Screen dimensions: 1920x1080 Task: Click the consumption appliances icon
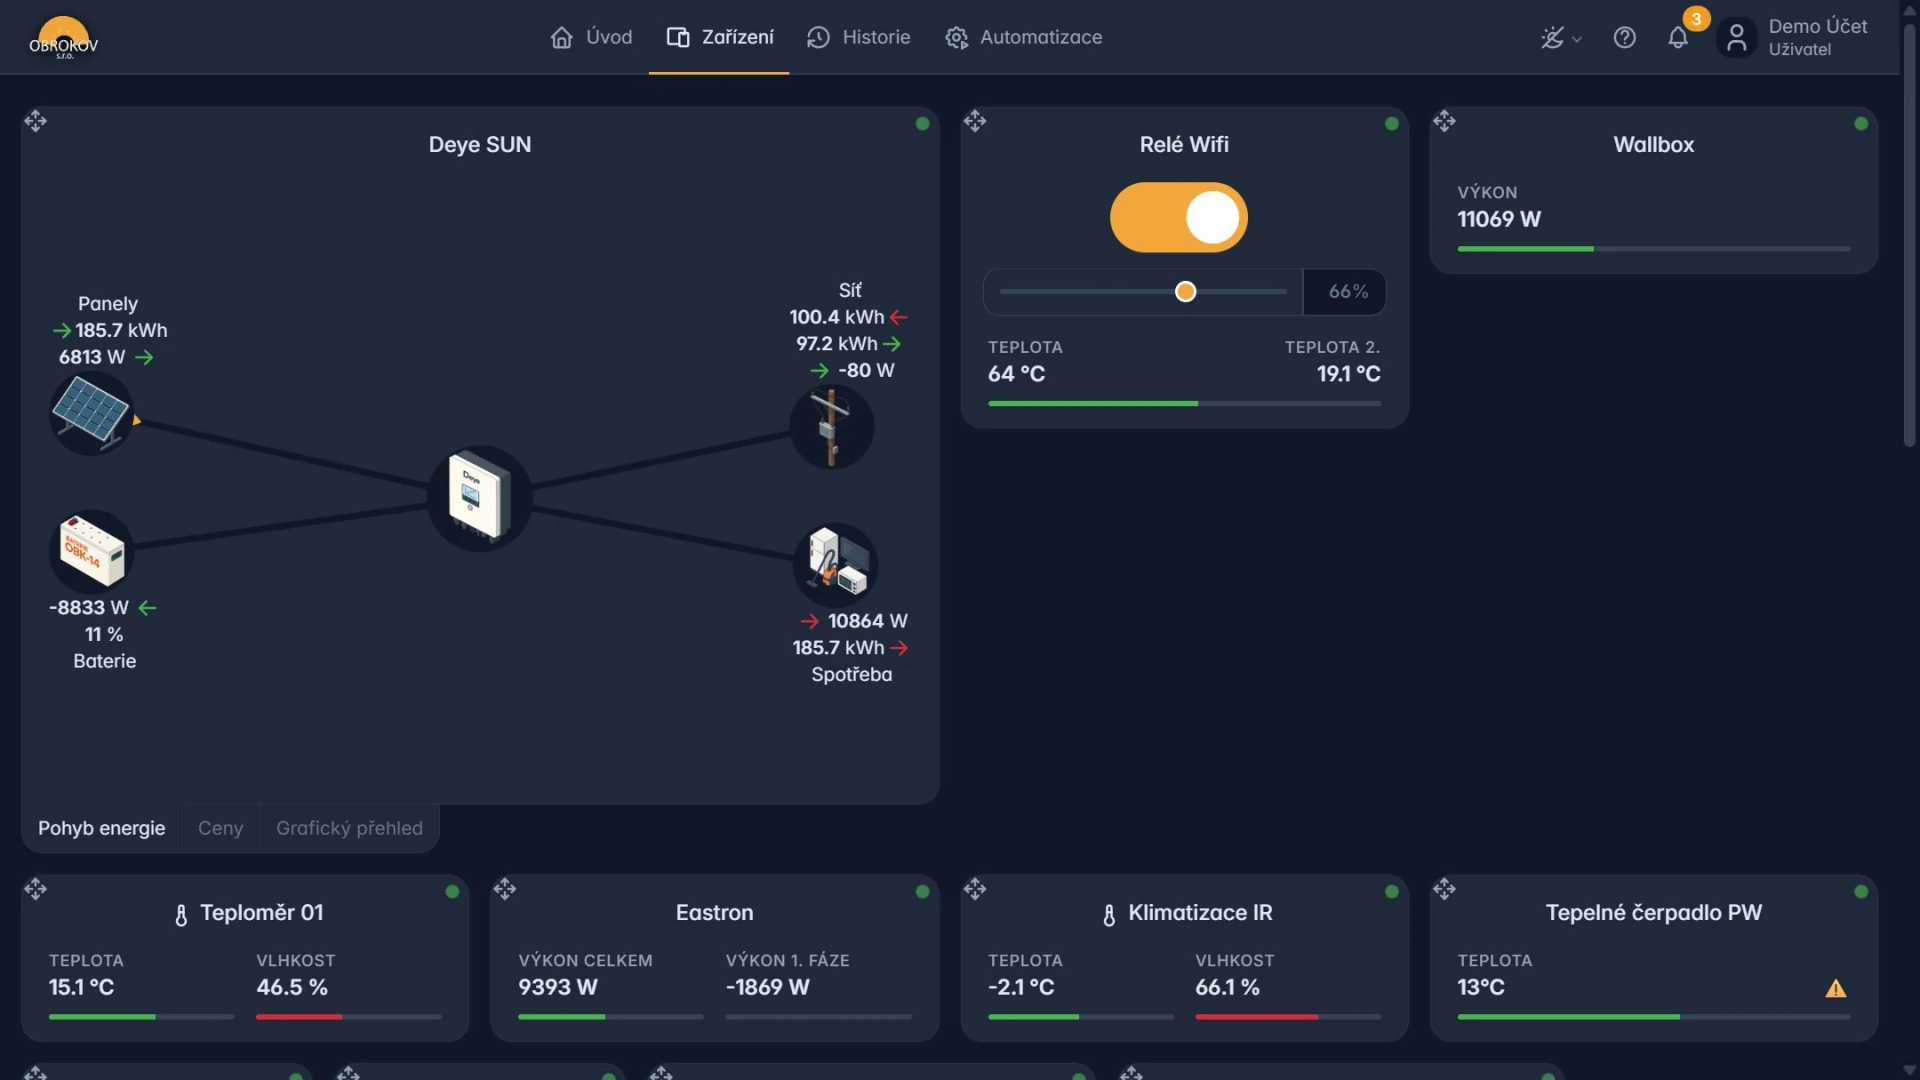tap(836, 563)
